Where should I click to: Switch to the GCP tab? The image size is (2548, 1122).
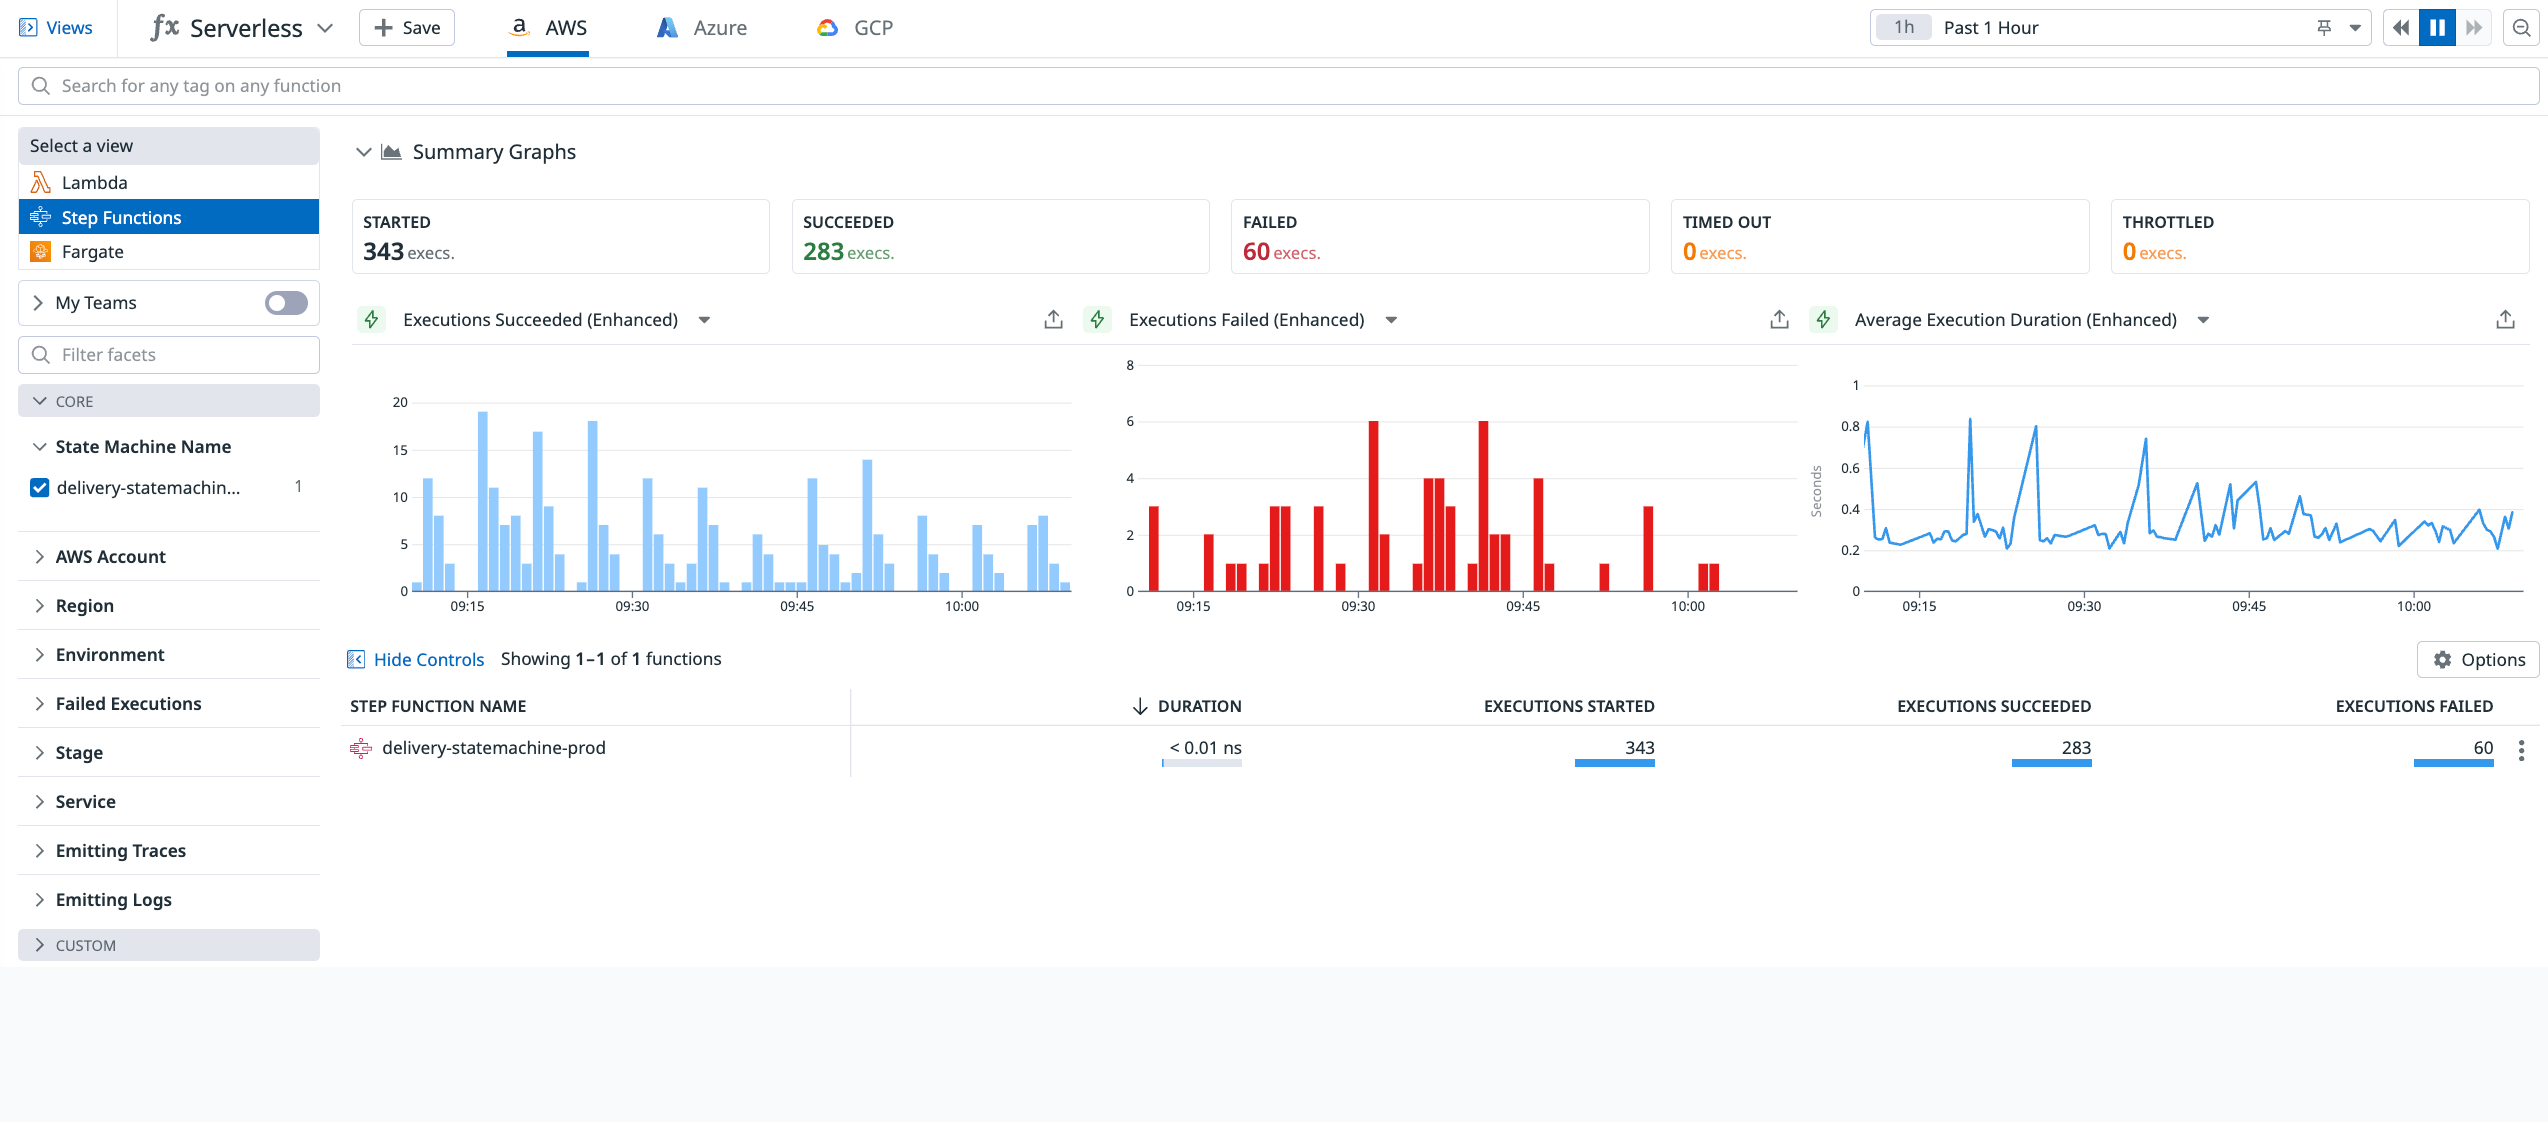click(x=855, y=27)
